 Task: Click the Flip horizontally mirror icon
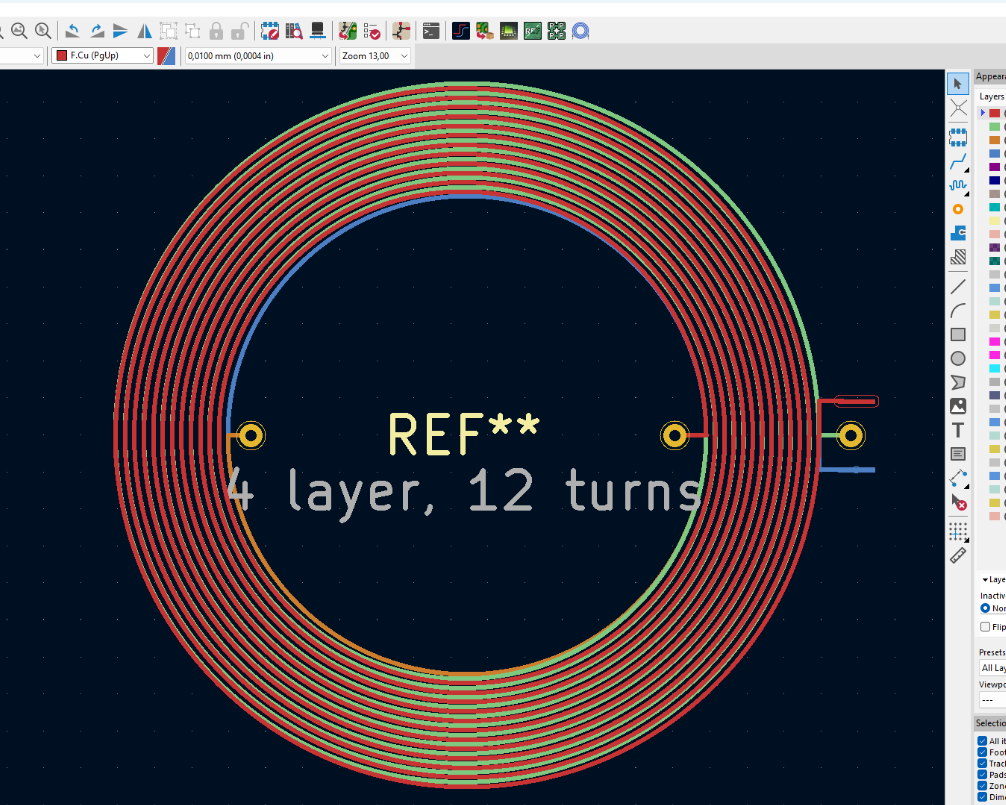click(144, 31)
